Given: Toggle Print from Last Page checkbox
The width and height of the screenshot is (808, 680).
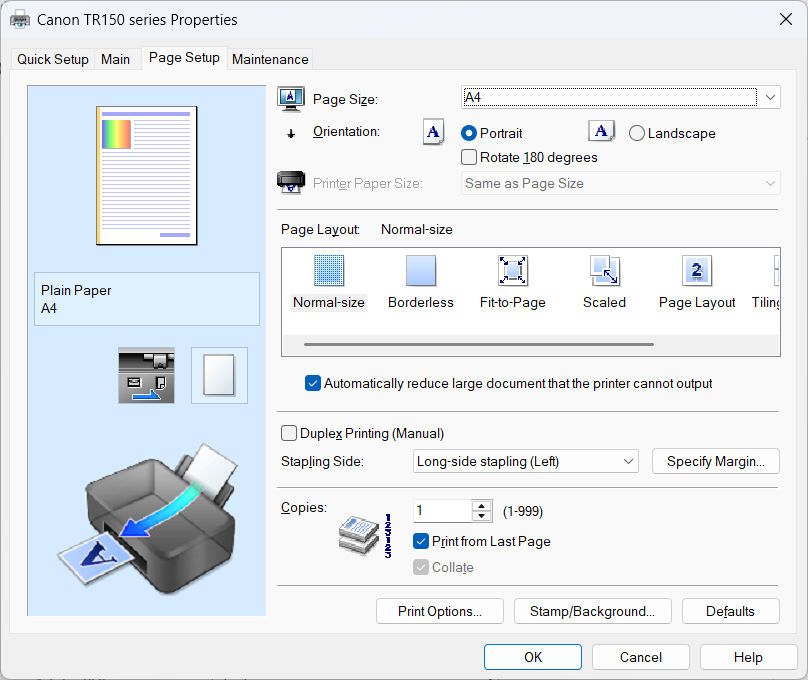Looking at the screenshot, I should pyautogui.click(x=421, y=541).
